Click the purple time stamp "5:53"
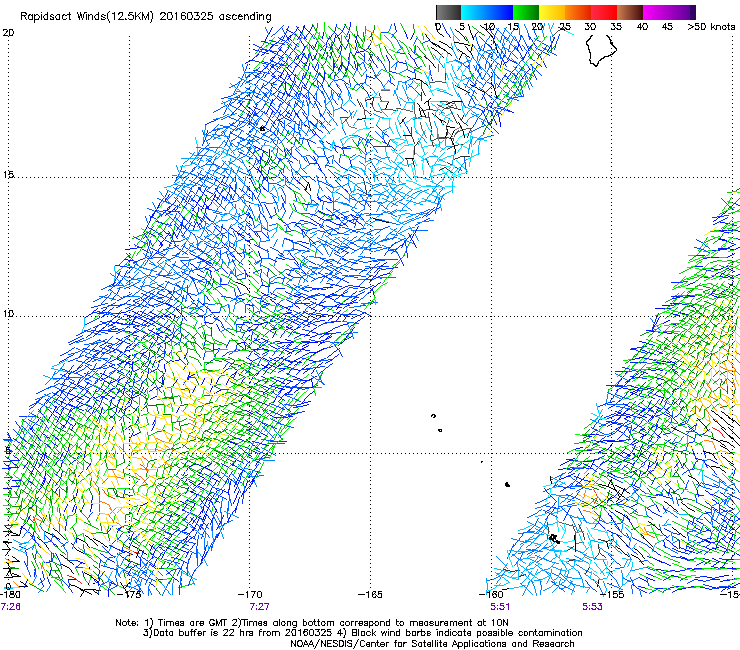 [592, 607]
